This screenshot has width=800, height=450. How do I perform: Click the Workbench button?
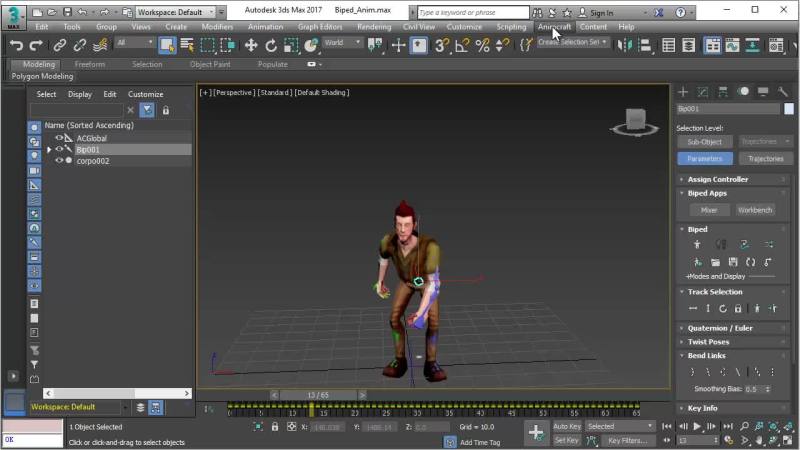[x=755, y=210]
